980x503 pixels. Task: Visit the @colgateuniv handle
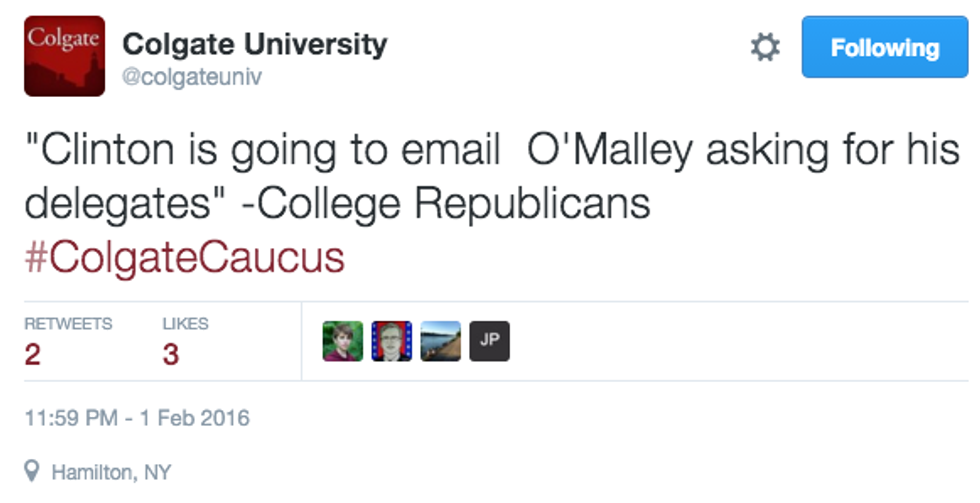point(192,77)
